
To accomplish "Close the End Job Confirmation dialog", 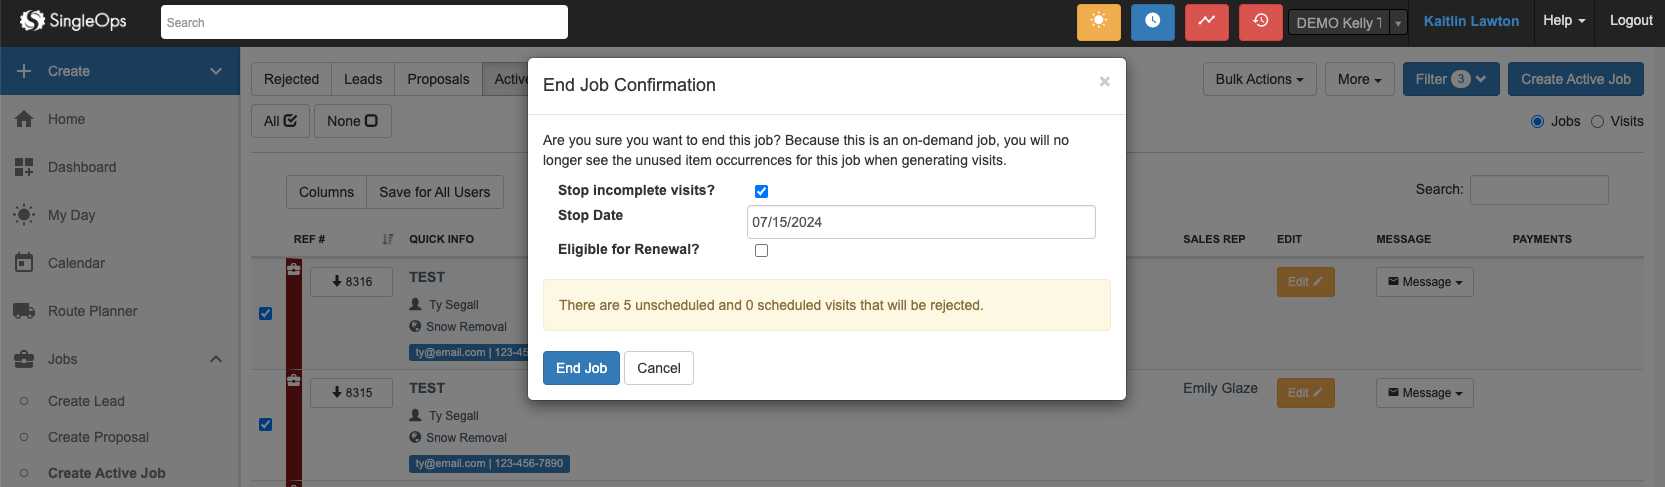I will [1104, 82].
